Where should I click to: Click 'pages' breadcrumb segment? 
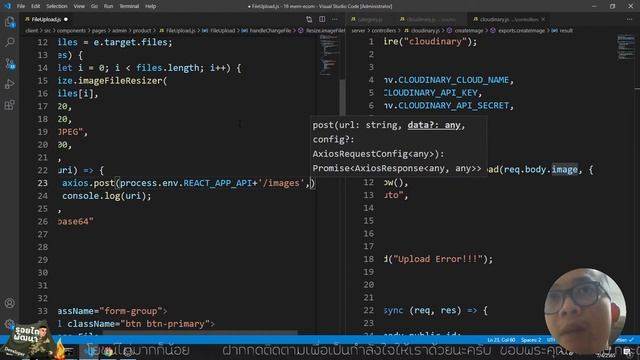point(98,31)
